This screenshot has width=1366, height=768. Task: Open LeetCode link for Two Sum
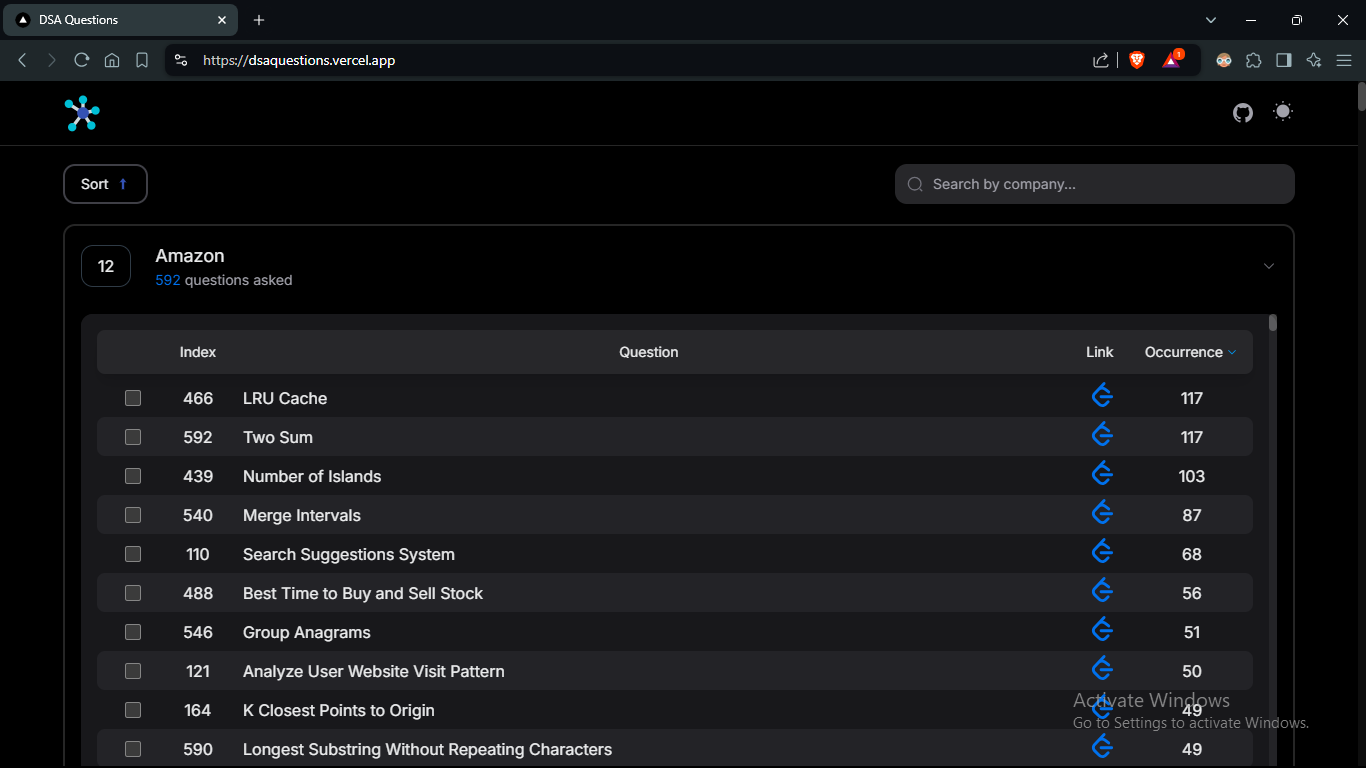[x=1102, y=435]
